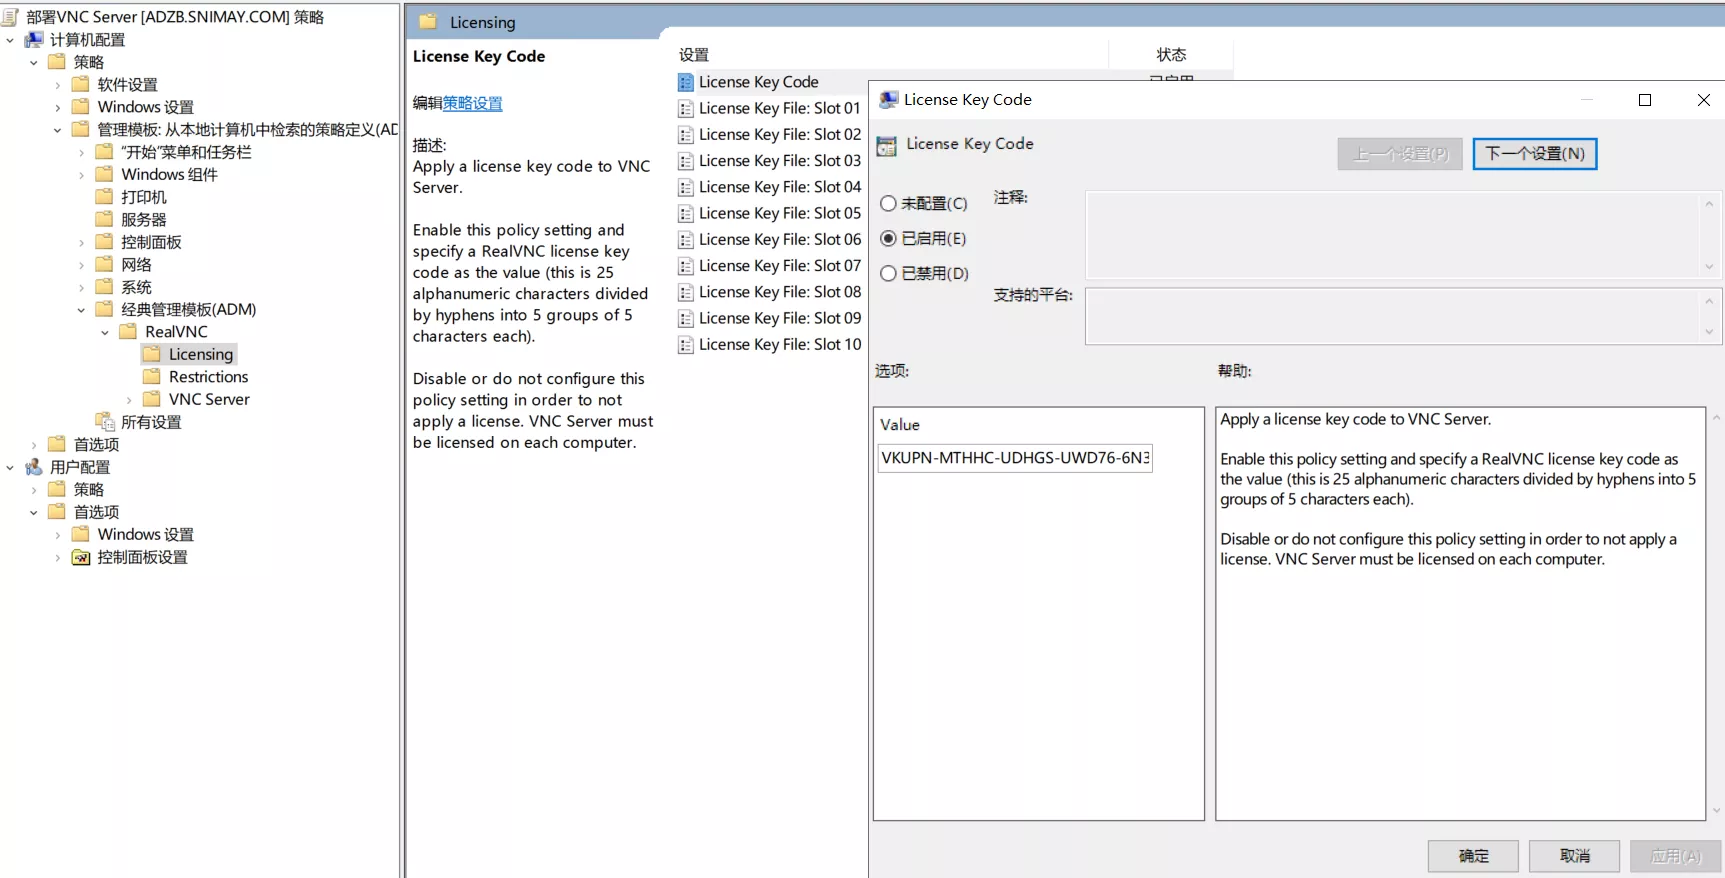
Task: Expand the VNC Server tree node
Action: pyautogui.click(x=129, y=400)
